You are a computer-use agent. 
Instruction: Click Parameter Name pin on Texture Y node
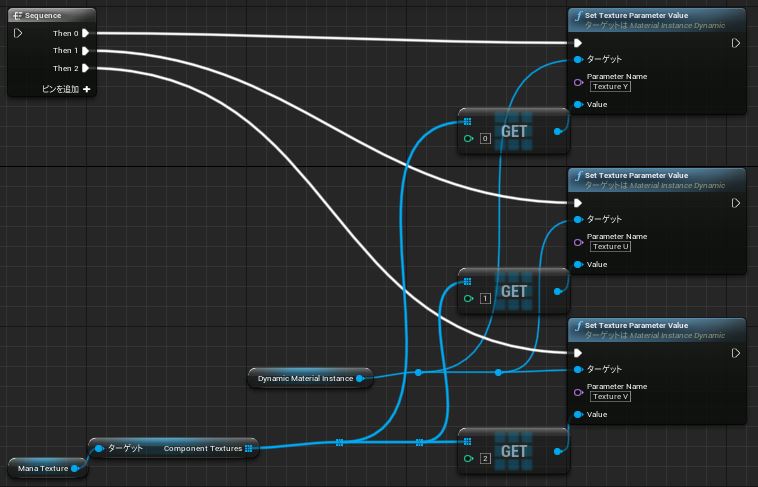click(x=578, y=82)
